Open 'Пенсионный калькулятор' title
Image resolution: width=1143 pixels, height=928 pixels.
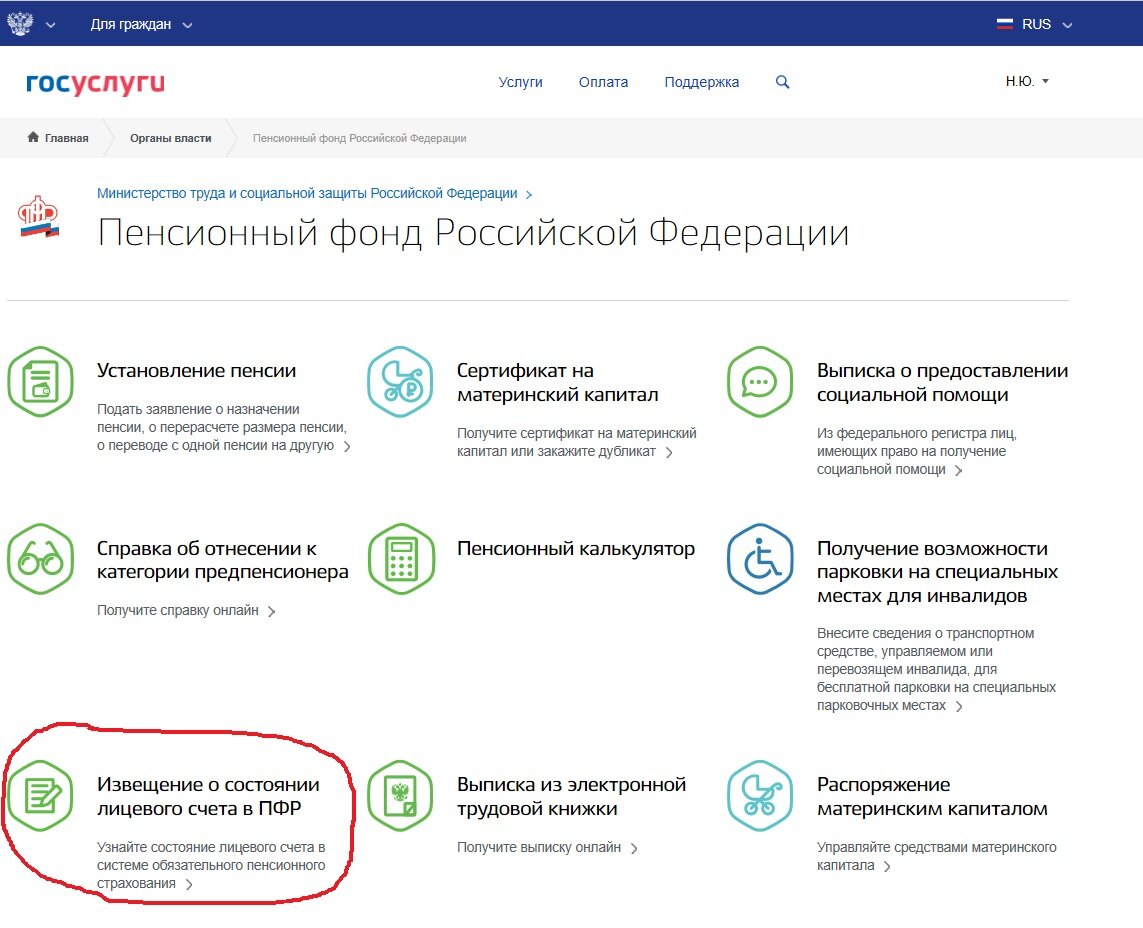coord(576,548)
